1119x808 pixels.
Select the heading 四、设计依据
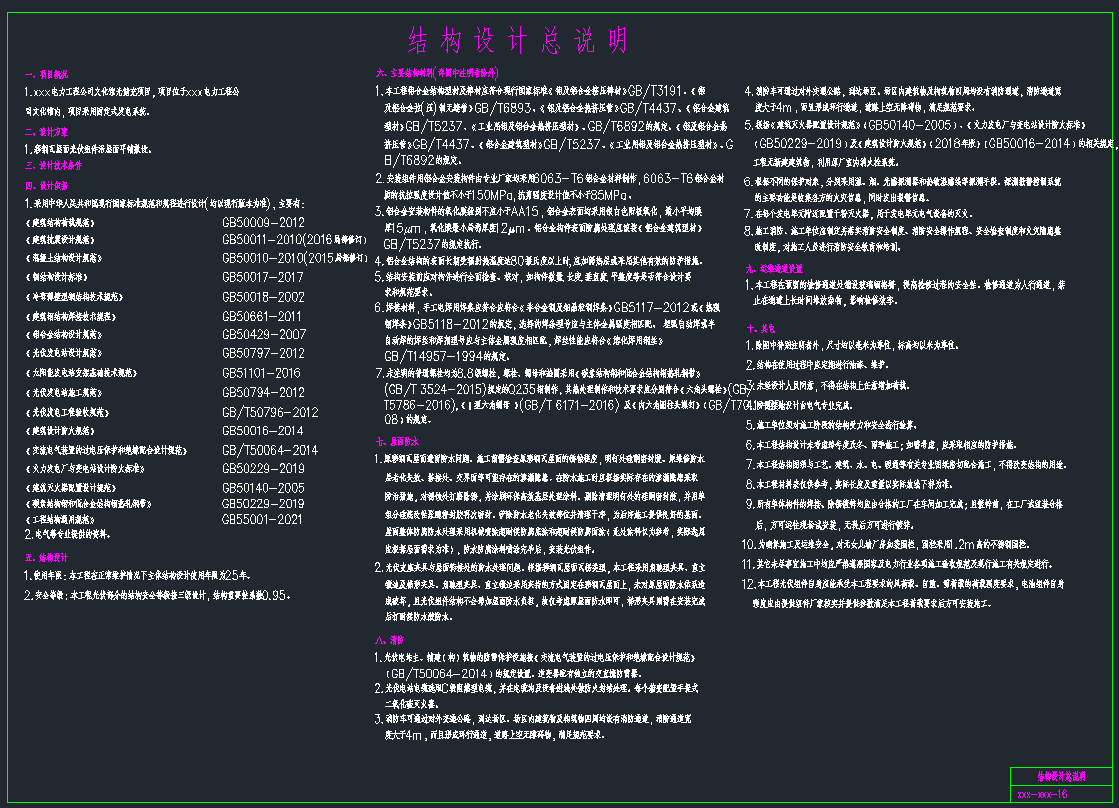(x=46, y=185)
